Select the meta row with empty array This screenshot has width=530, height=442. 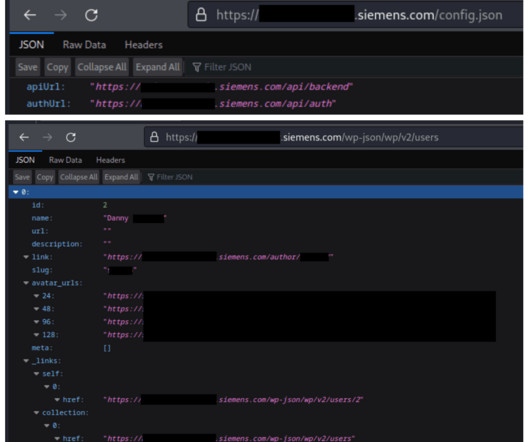(265, 348)
